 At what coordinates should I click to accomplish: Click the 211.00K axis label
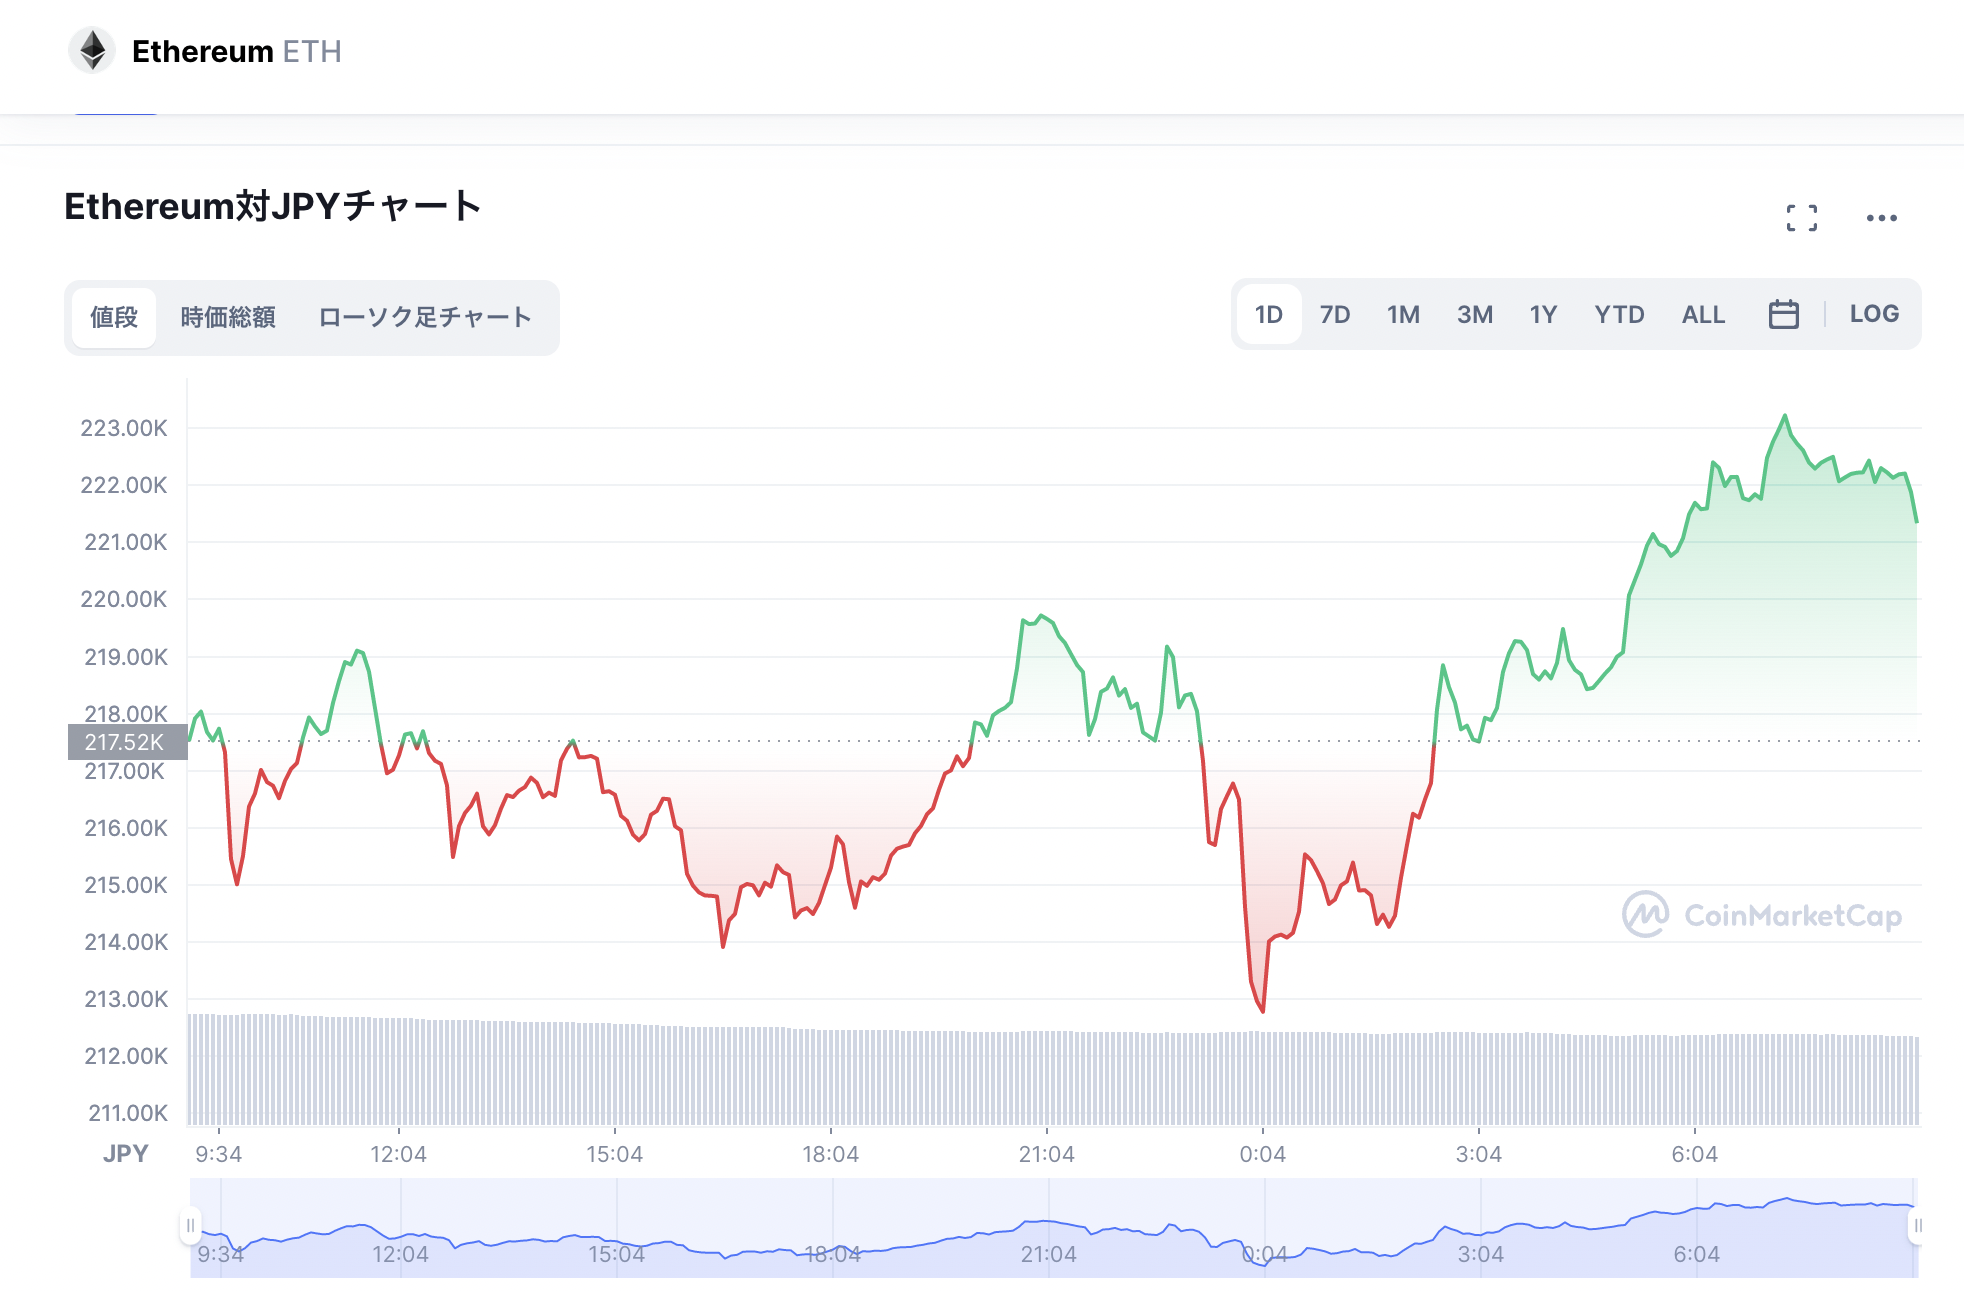pos(128,1113)
